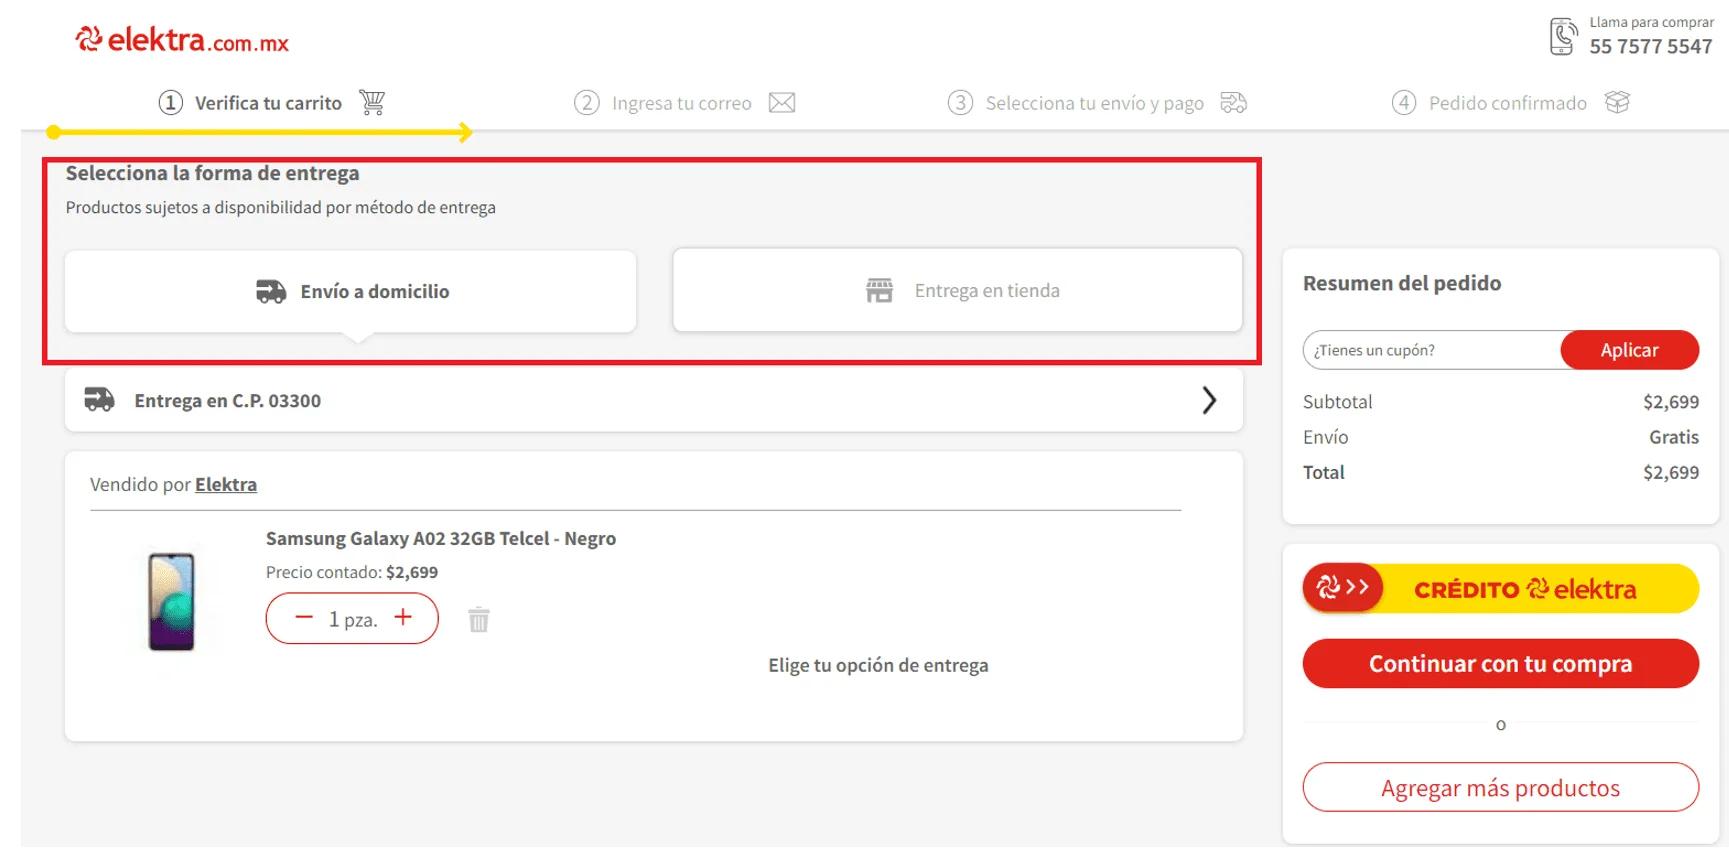Click the phone call icon
This screenshot has height=861, width=1729.
(1563, 36)
